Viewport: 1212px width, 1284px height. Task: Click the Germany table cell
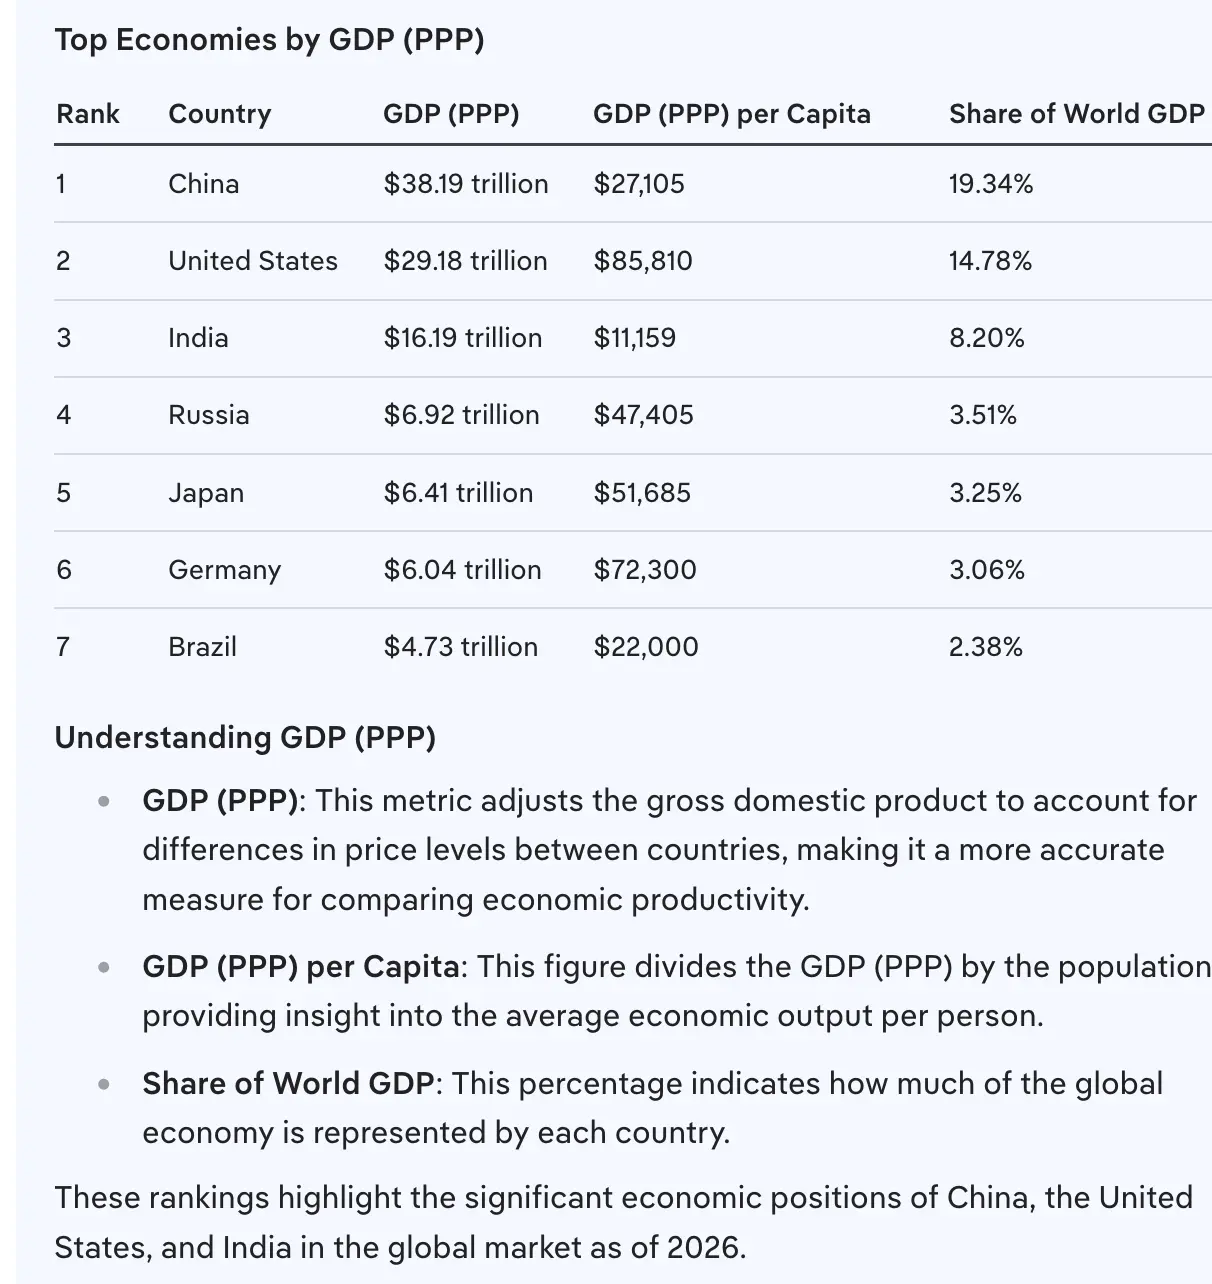tap(225, 570)
